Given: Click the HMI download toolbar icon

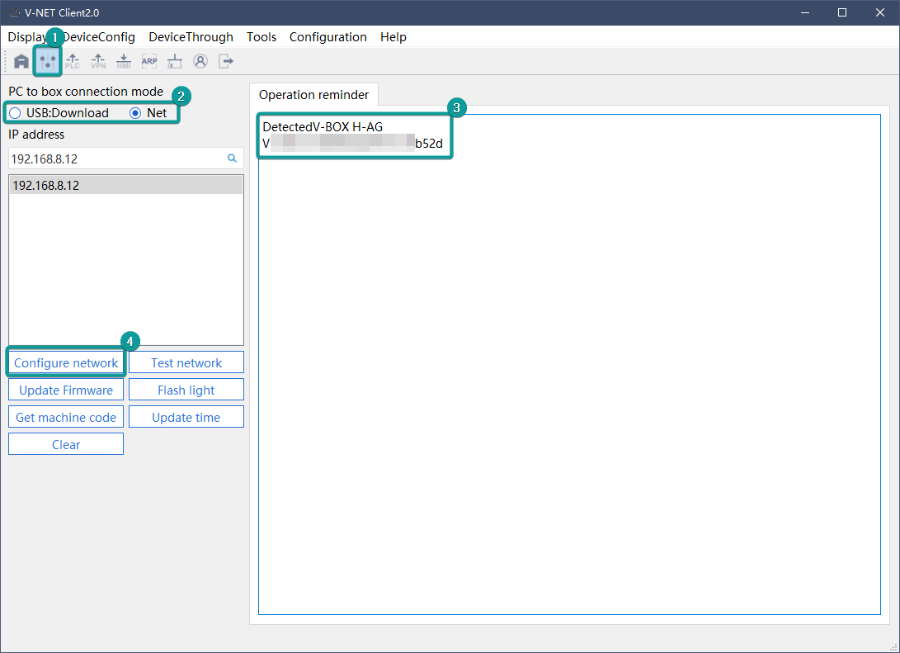Looking at the screenshot, I should click(123, 61).
